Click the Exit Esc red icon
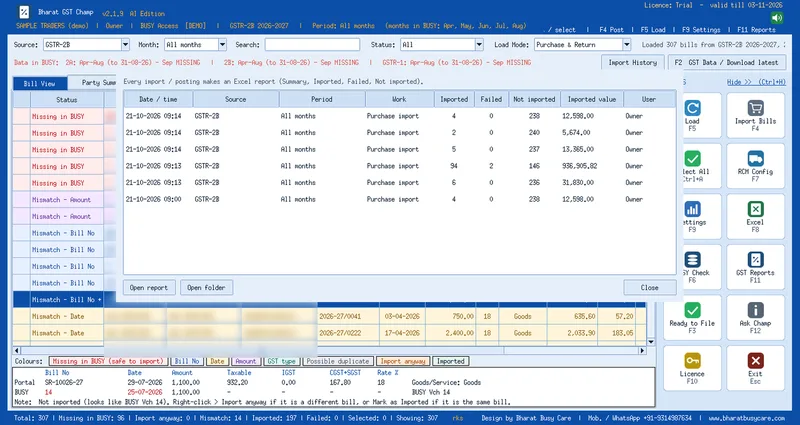 pyautogui.click(x=755, y=361)
